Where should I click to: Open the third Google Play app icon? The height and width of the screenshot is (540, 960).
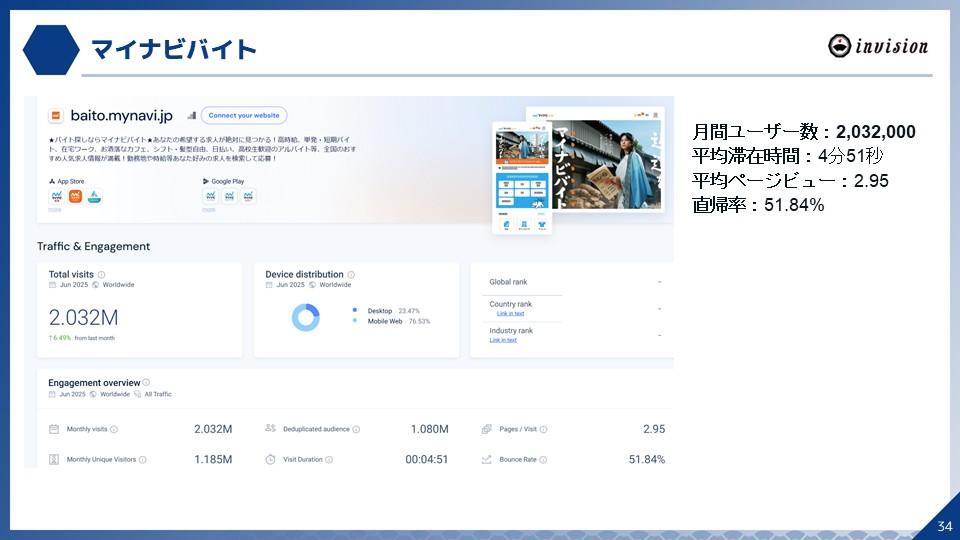pyautogui.click(x=248, y=196)
